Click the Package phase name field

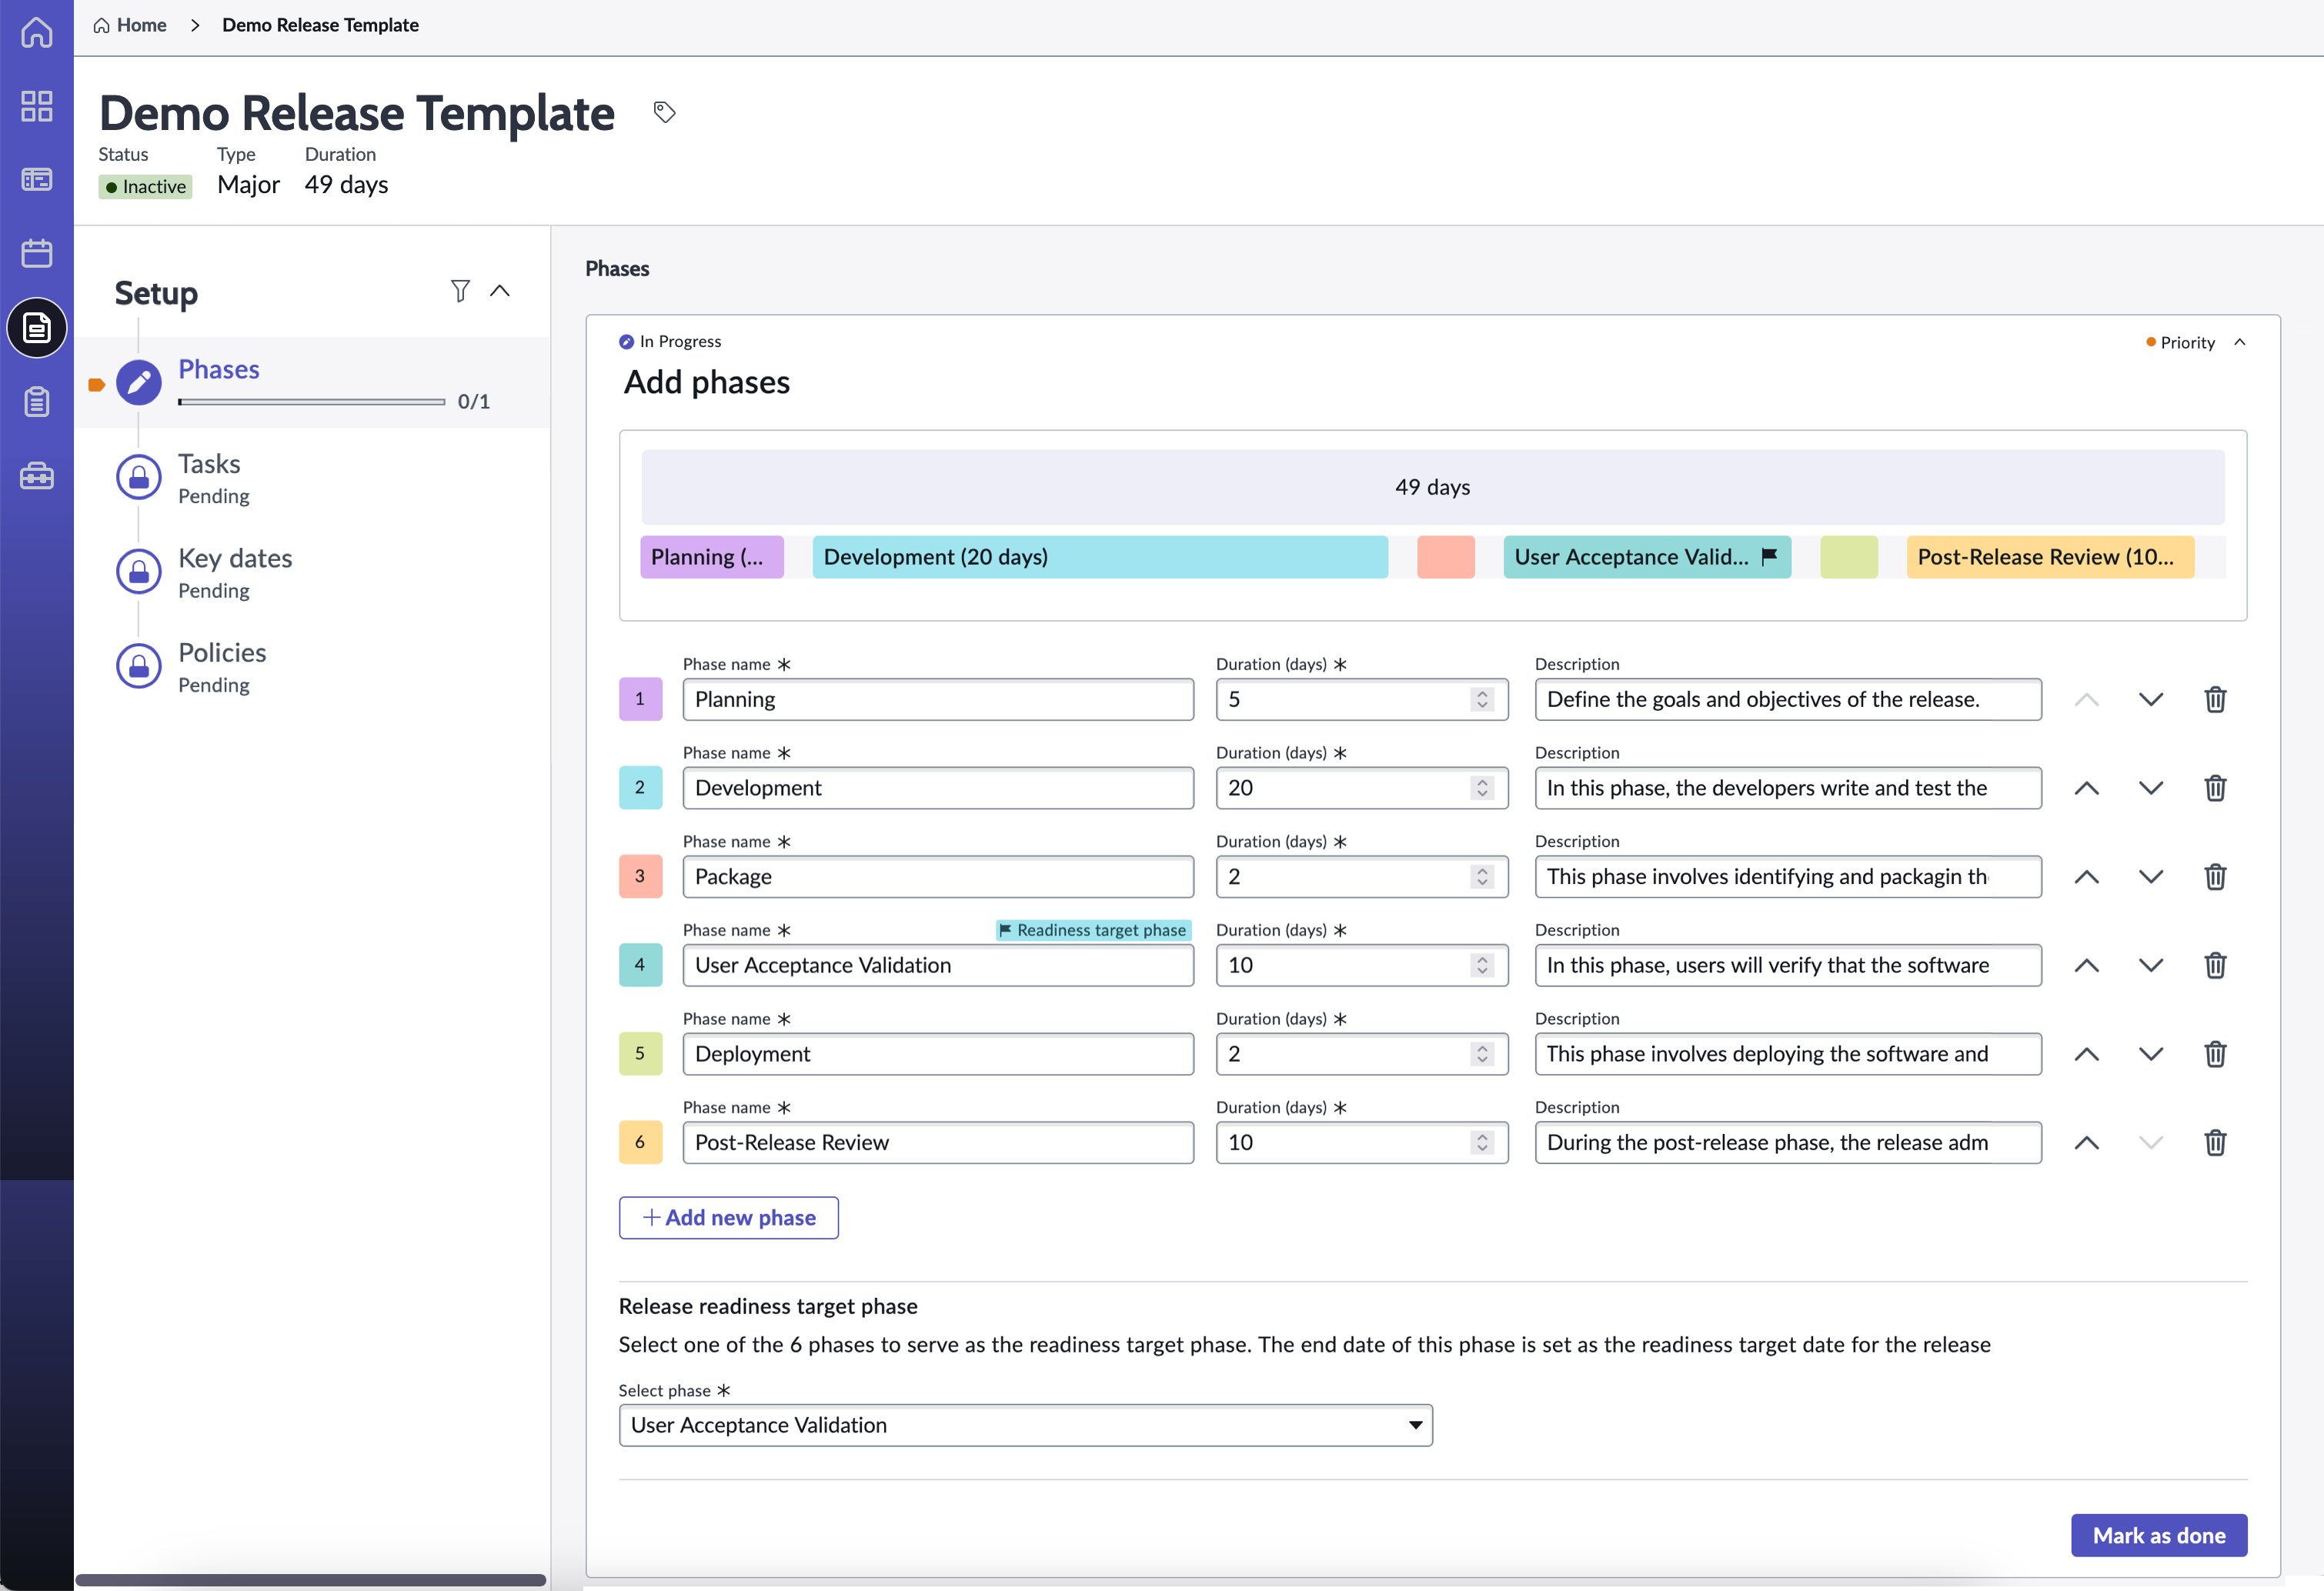[x=937, y=876]
